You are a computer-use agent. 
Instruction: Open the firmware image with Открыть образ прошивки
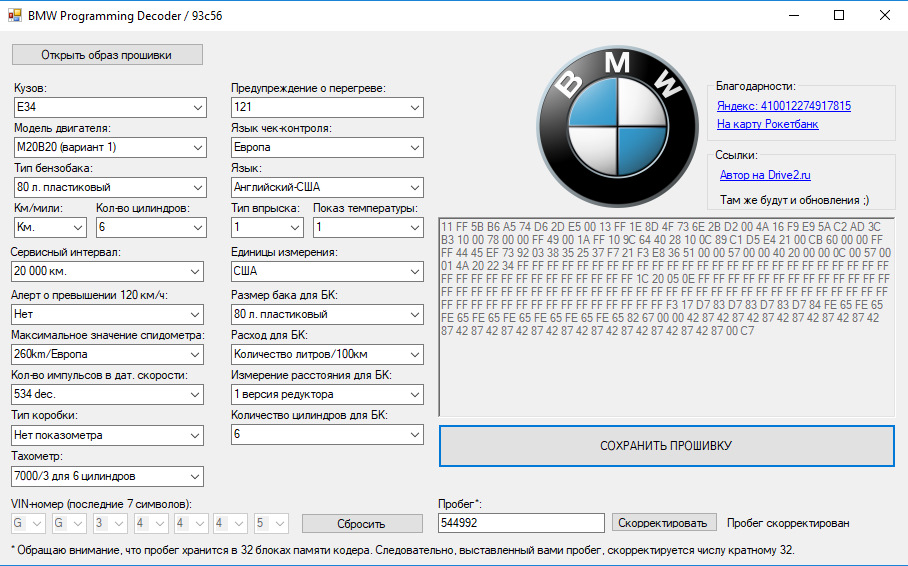pos(107,55)
